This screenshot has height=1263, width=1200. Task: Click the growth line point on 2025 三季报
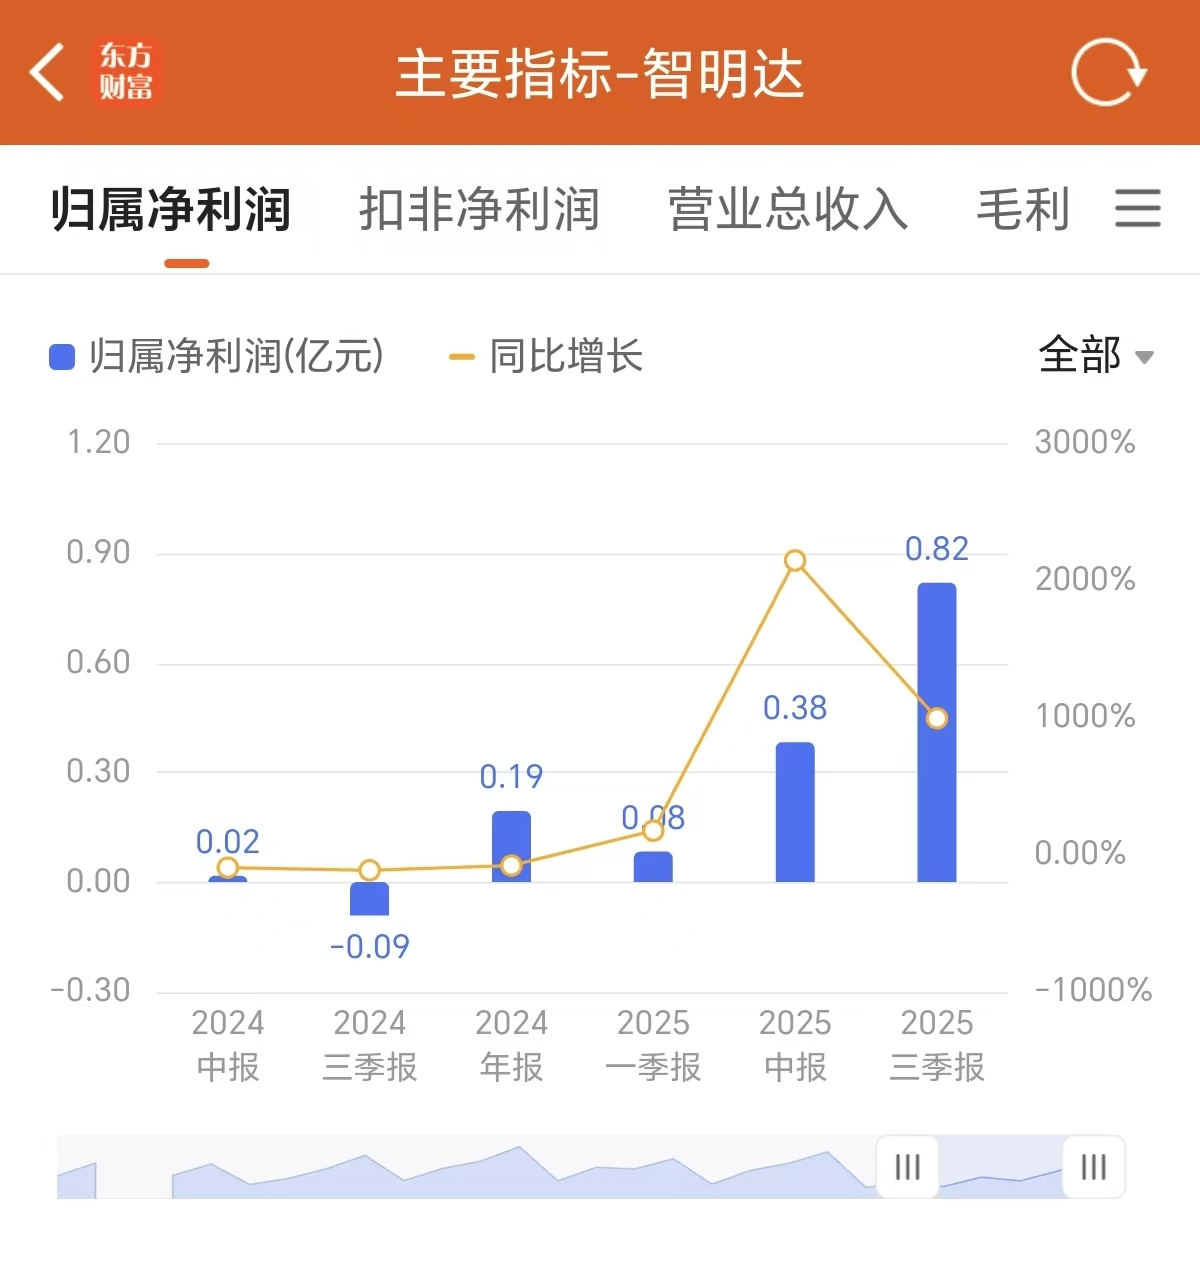(x=937, y=718)
